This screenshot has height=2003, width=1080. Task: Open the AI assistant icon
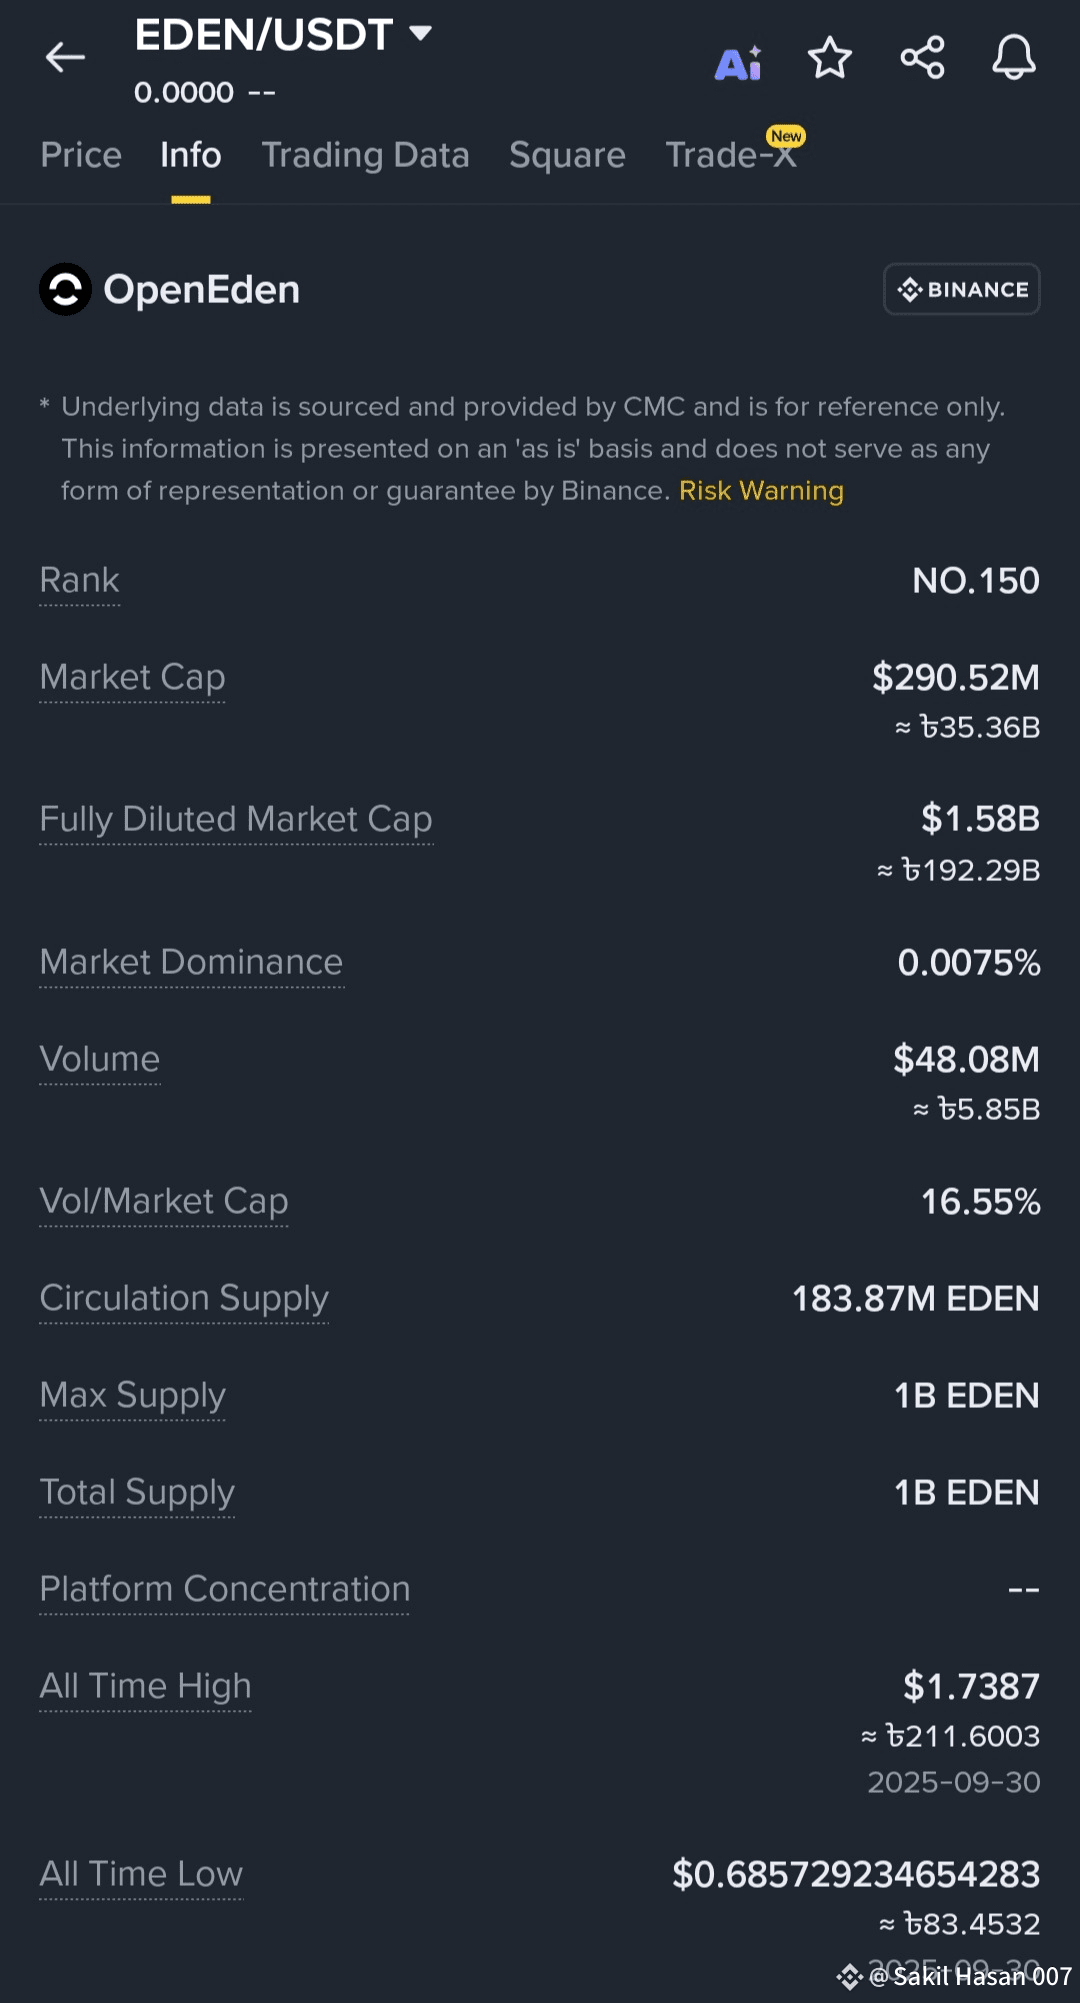[x=738, y=62]
